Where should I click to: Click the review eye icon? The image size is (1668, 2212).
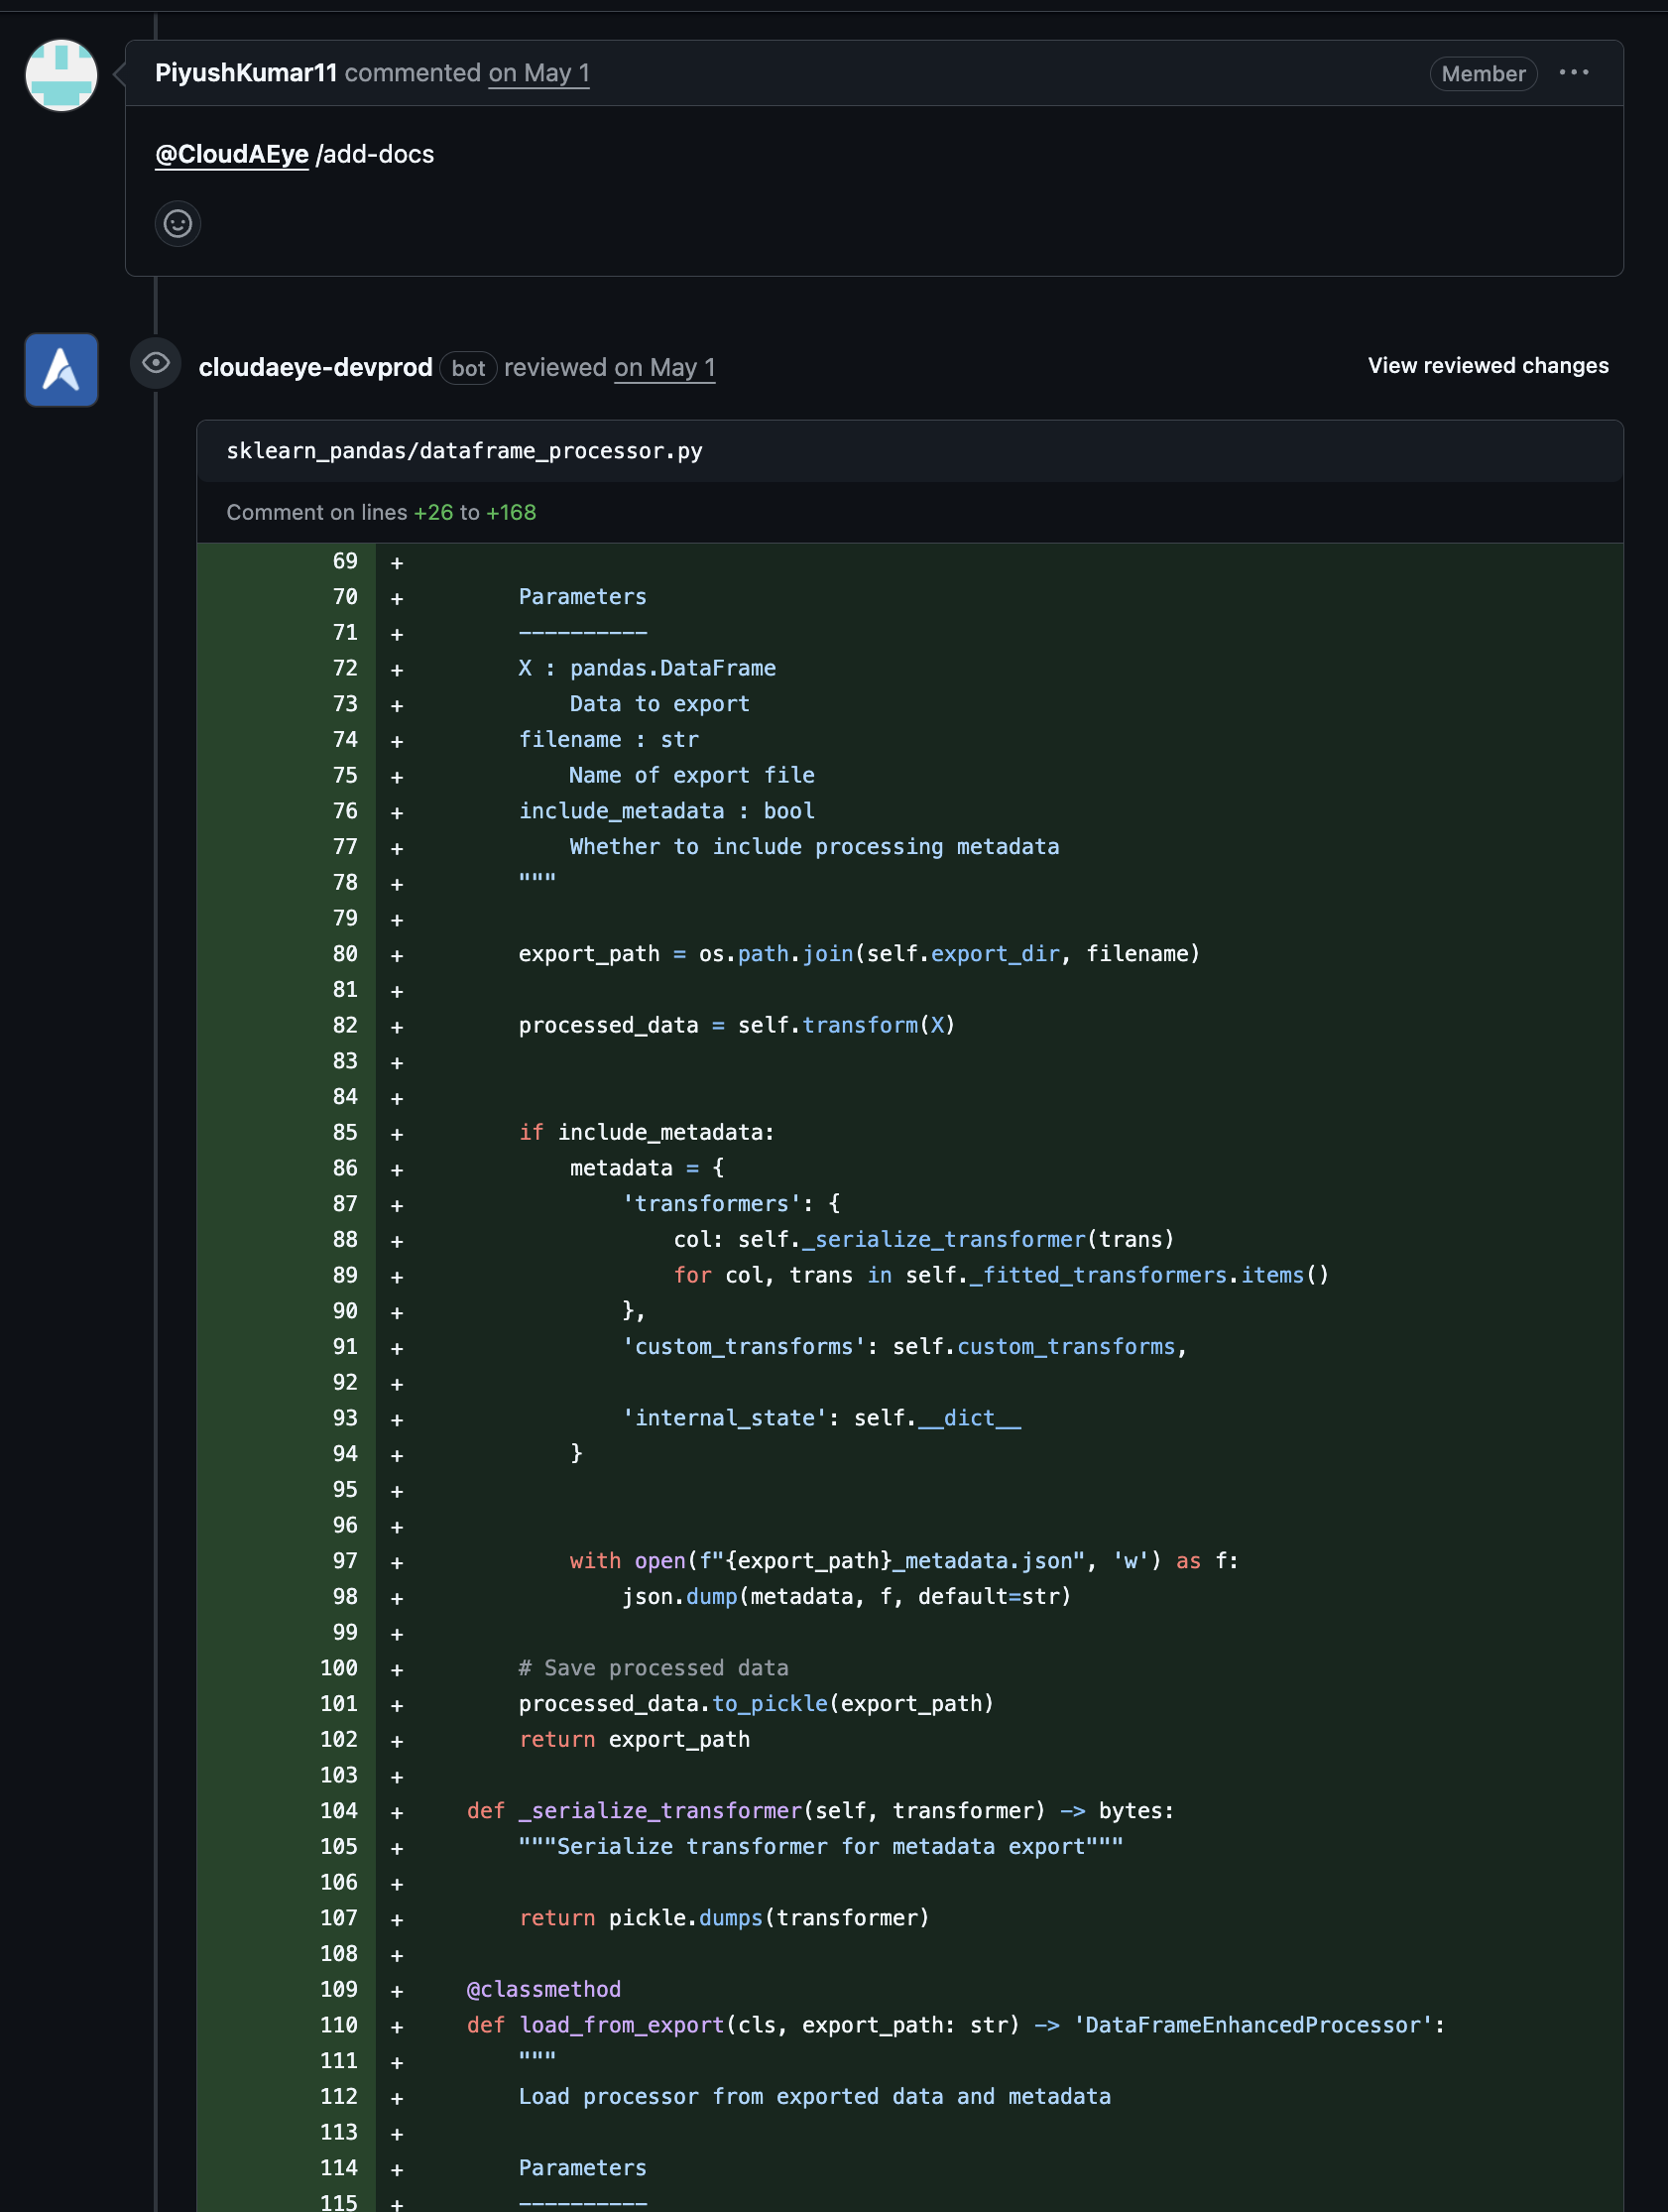(156, 363)
